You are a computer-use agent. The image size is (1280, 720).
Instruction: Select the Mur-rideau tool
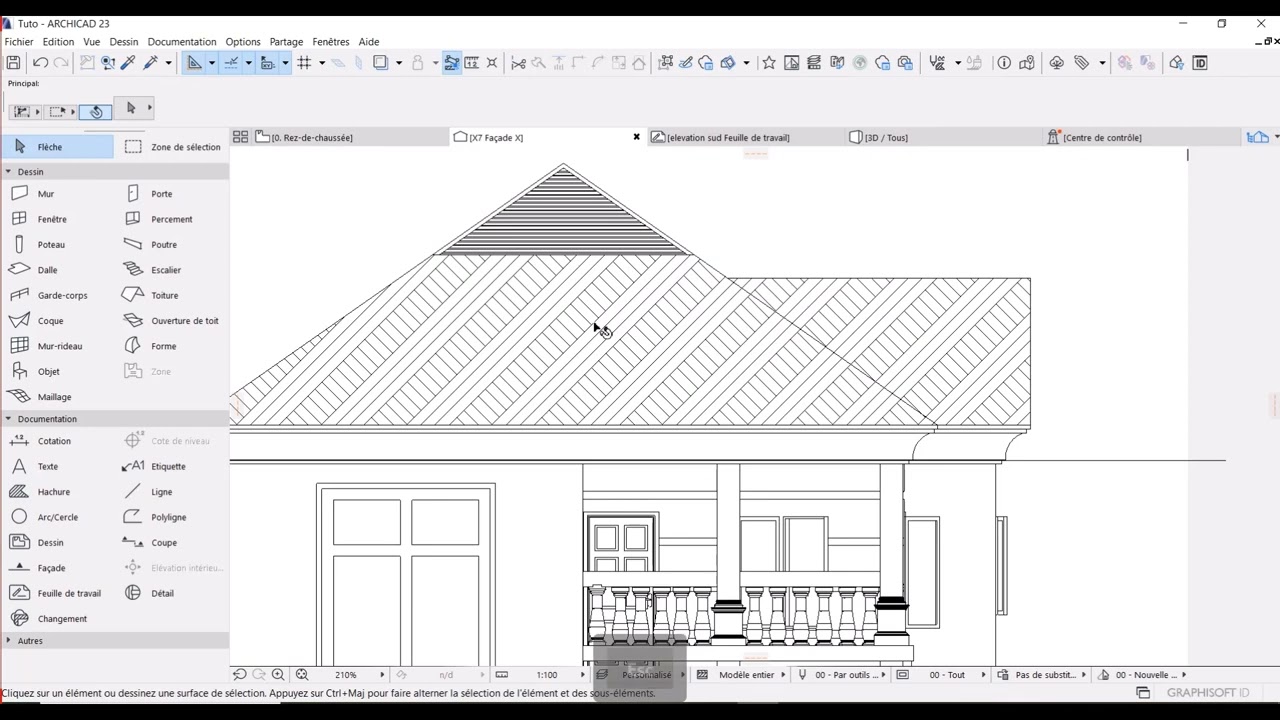tap(57, 346)
